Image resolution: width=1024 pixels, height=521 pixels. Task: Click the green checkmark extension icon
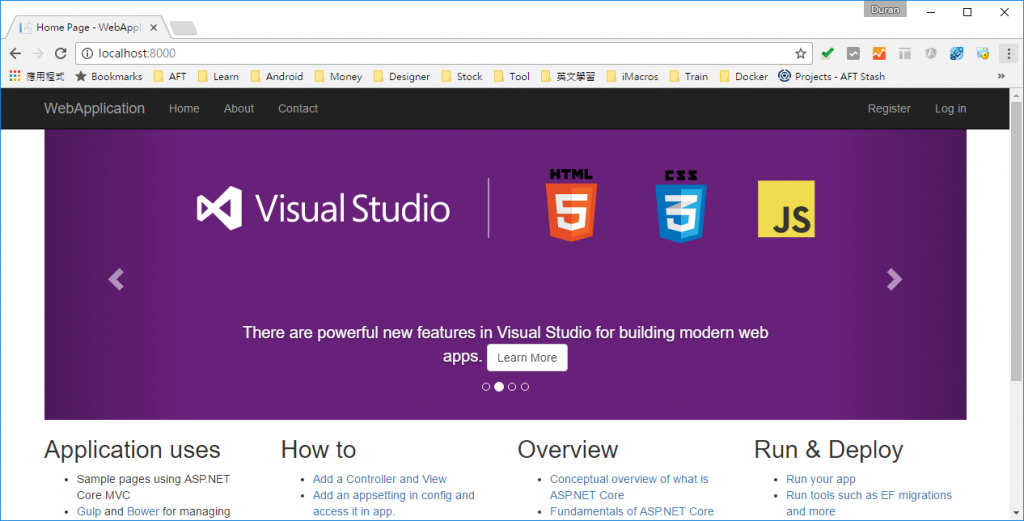click(827, 54)
